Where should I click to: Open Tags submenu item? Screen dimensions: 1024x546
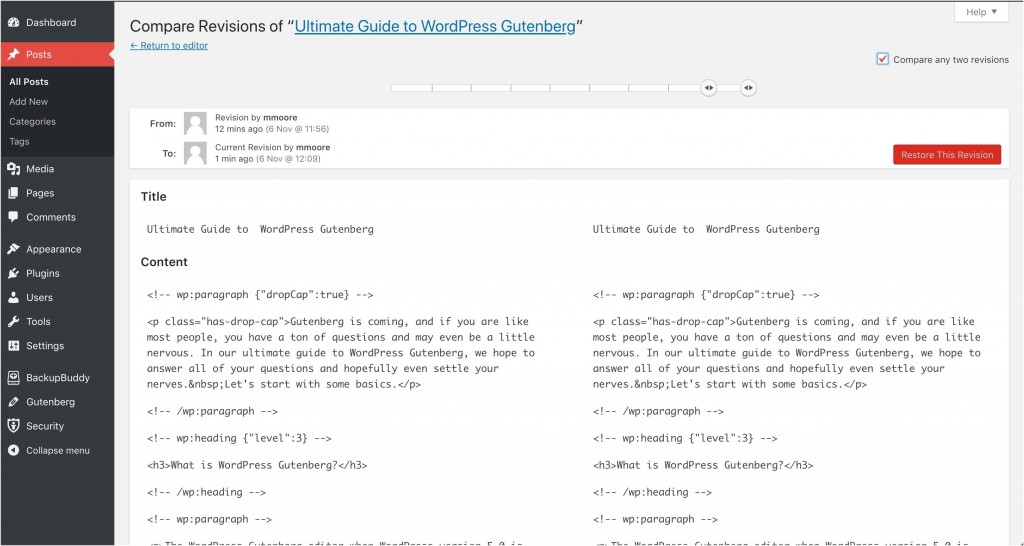19,141
